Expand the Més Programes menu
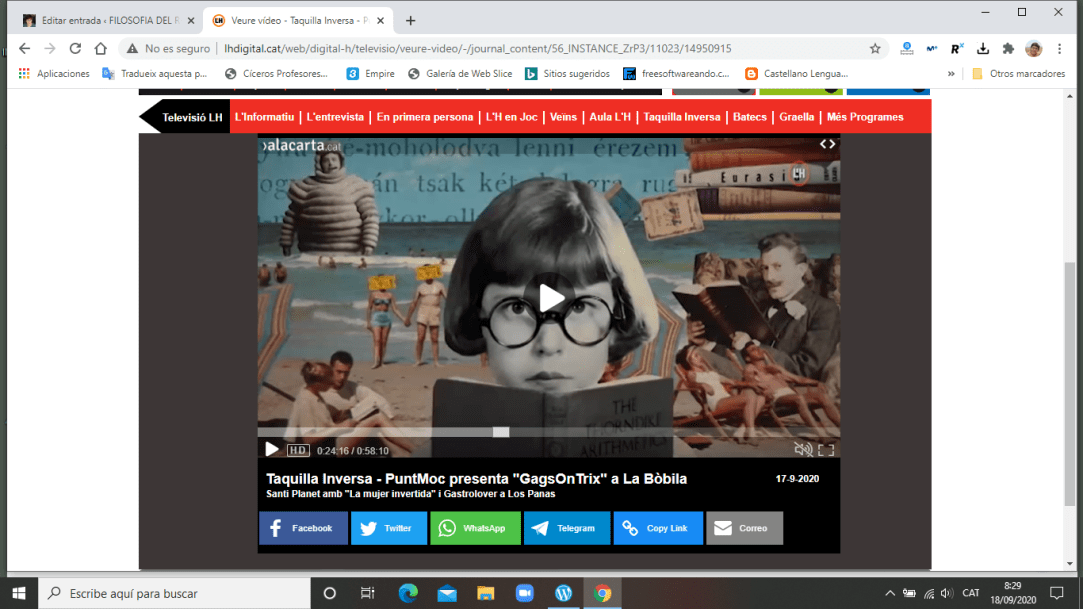 pyautogui.click(x=864, y=117)
